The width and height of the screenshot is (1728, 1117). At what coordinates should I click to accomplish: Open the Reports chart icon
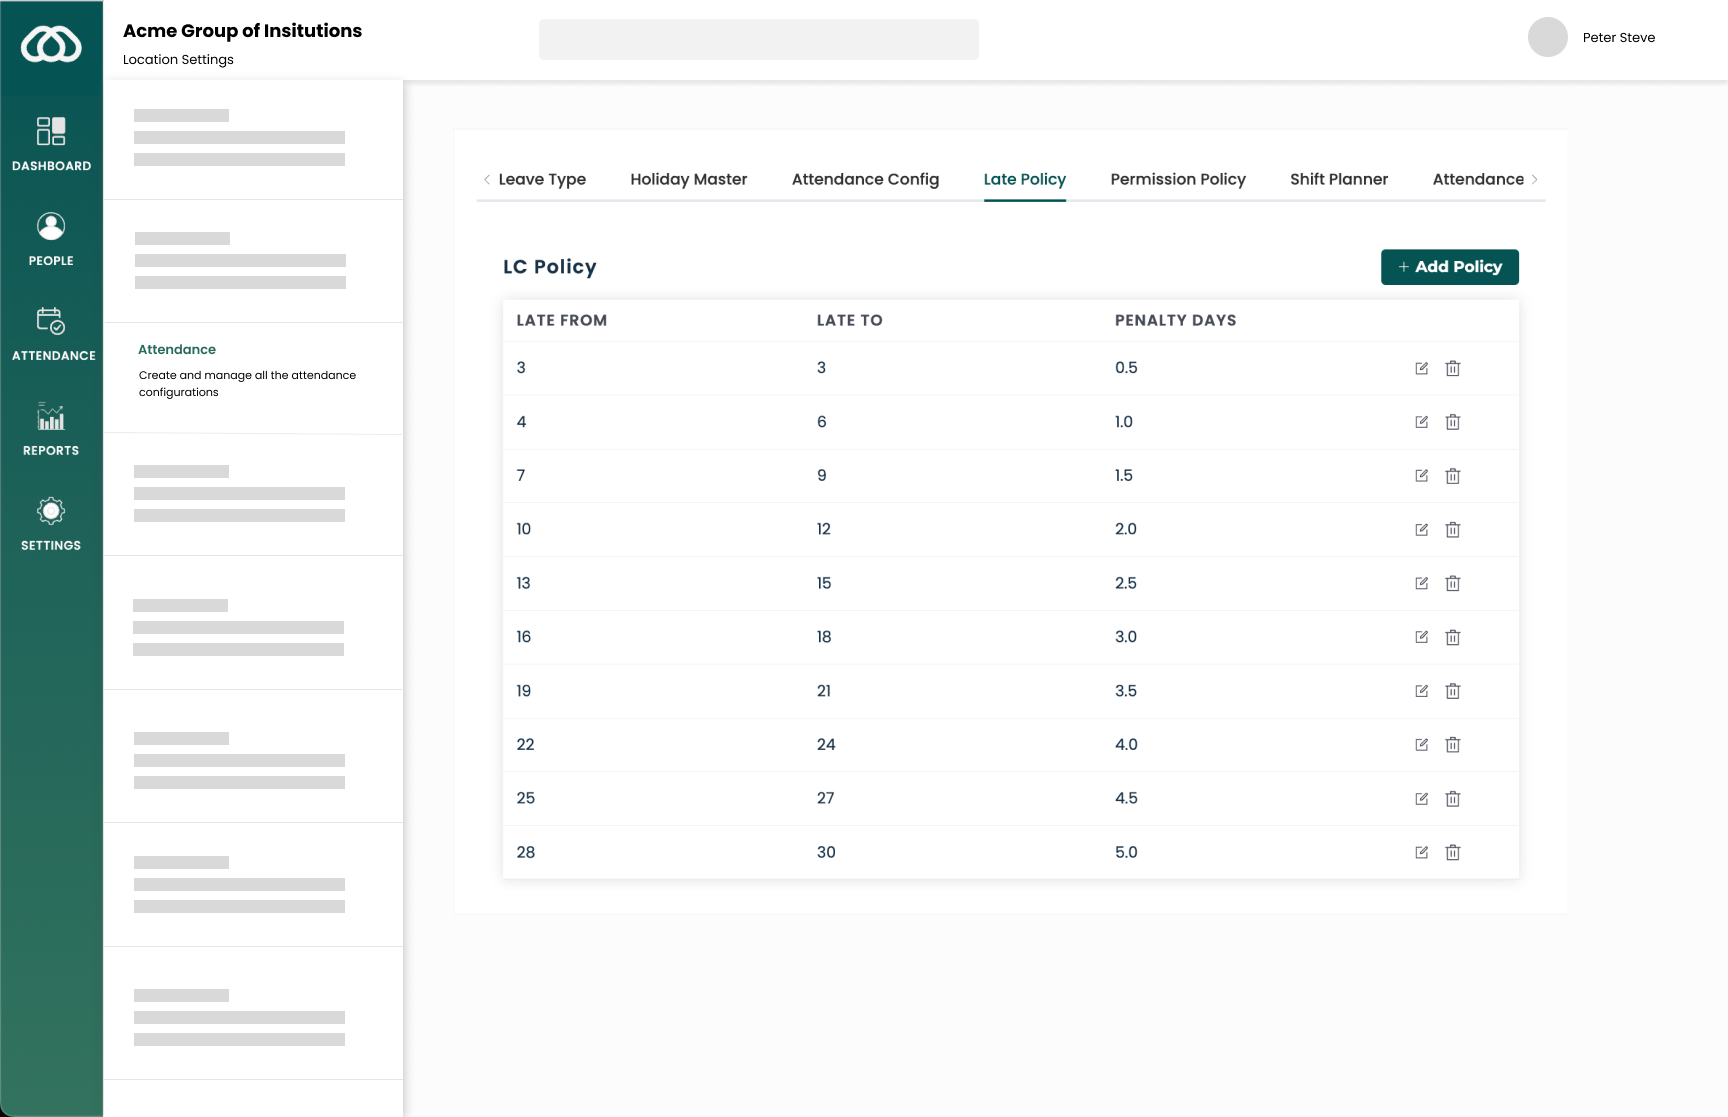pyautogui.click(x=51, y=416)
